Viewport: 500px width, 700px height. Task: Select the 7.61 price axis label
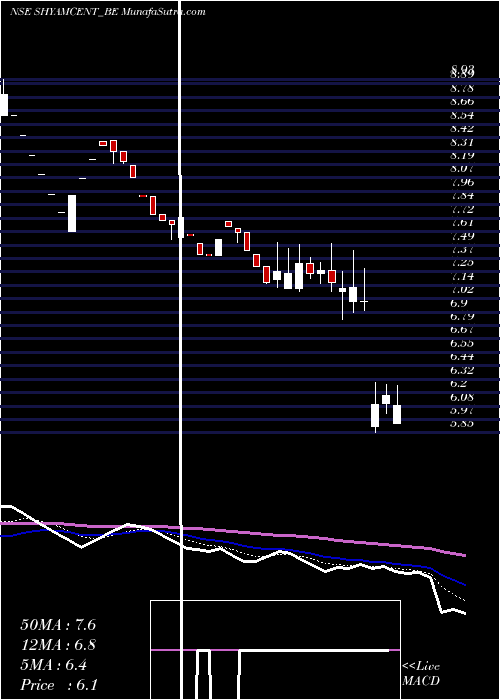(x=462, y=222)
